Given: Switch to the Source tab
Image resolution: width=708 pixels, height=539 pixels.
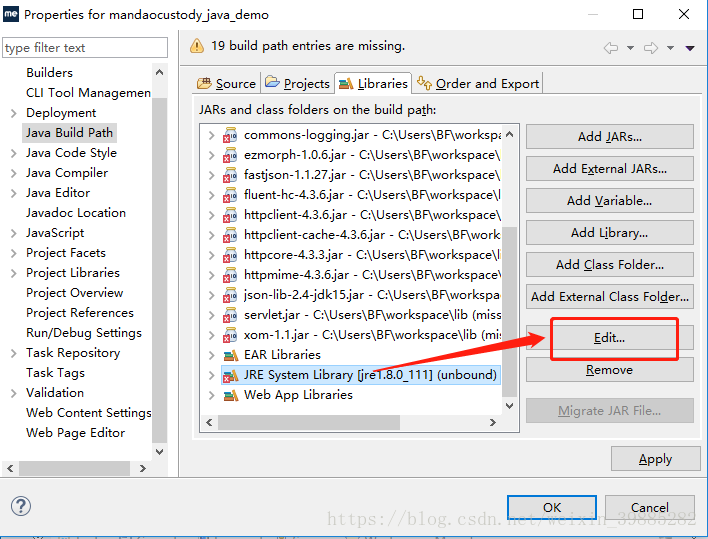Looking at the screenshot, I should coord(227,84).
